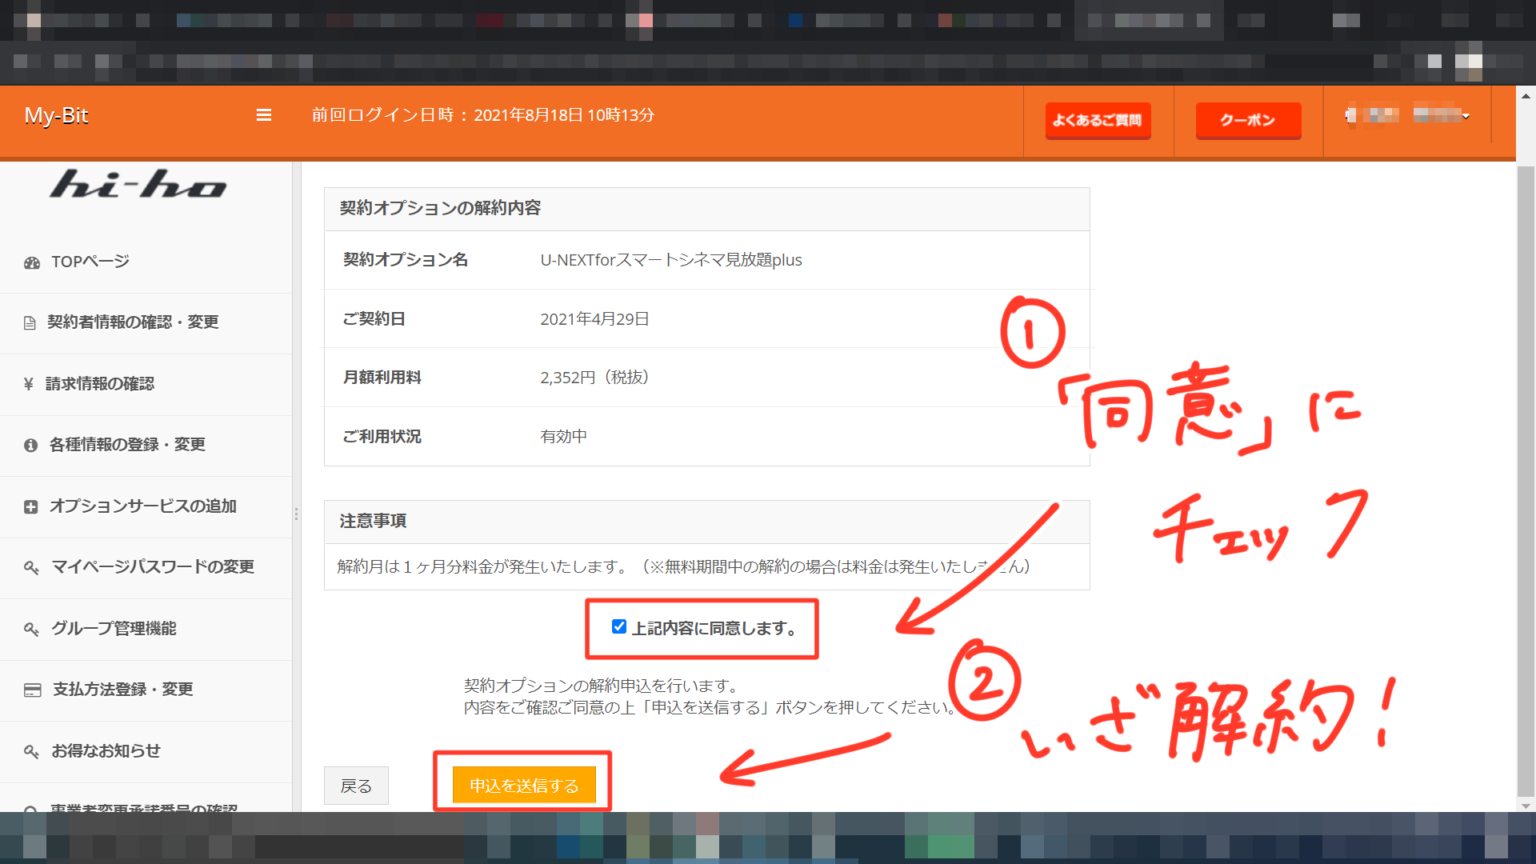Image resolution: width=1536 pixels, height=864 pixels.
Task: Click the hi-ho logo in the sidebar
Action: coord(137,186)
